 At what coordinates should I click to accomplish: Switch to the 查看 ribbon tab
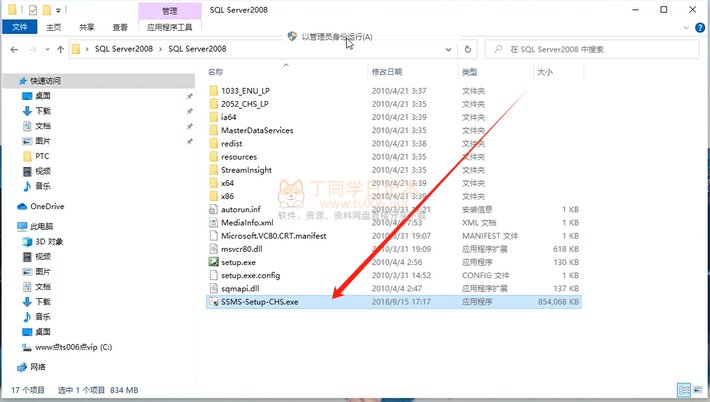pos(120,27)
